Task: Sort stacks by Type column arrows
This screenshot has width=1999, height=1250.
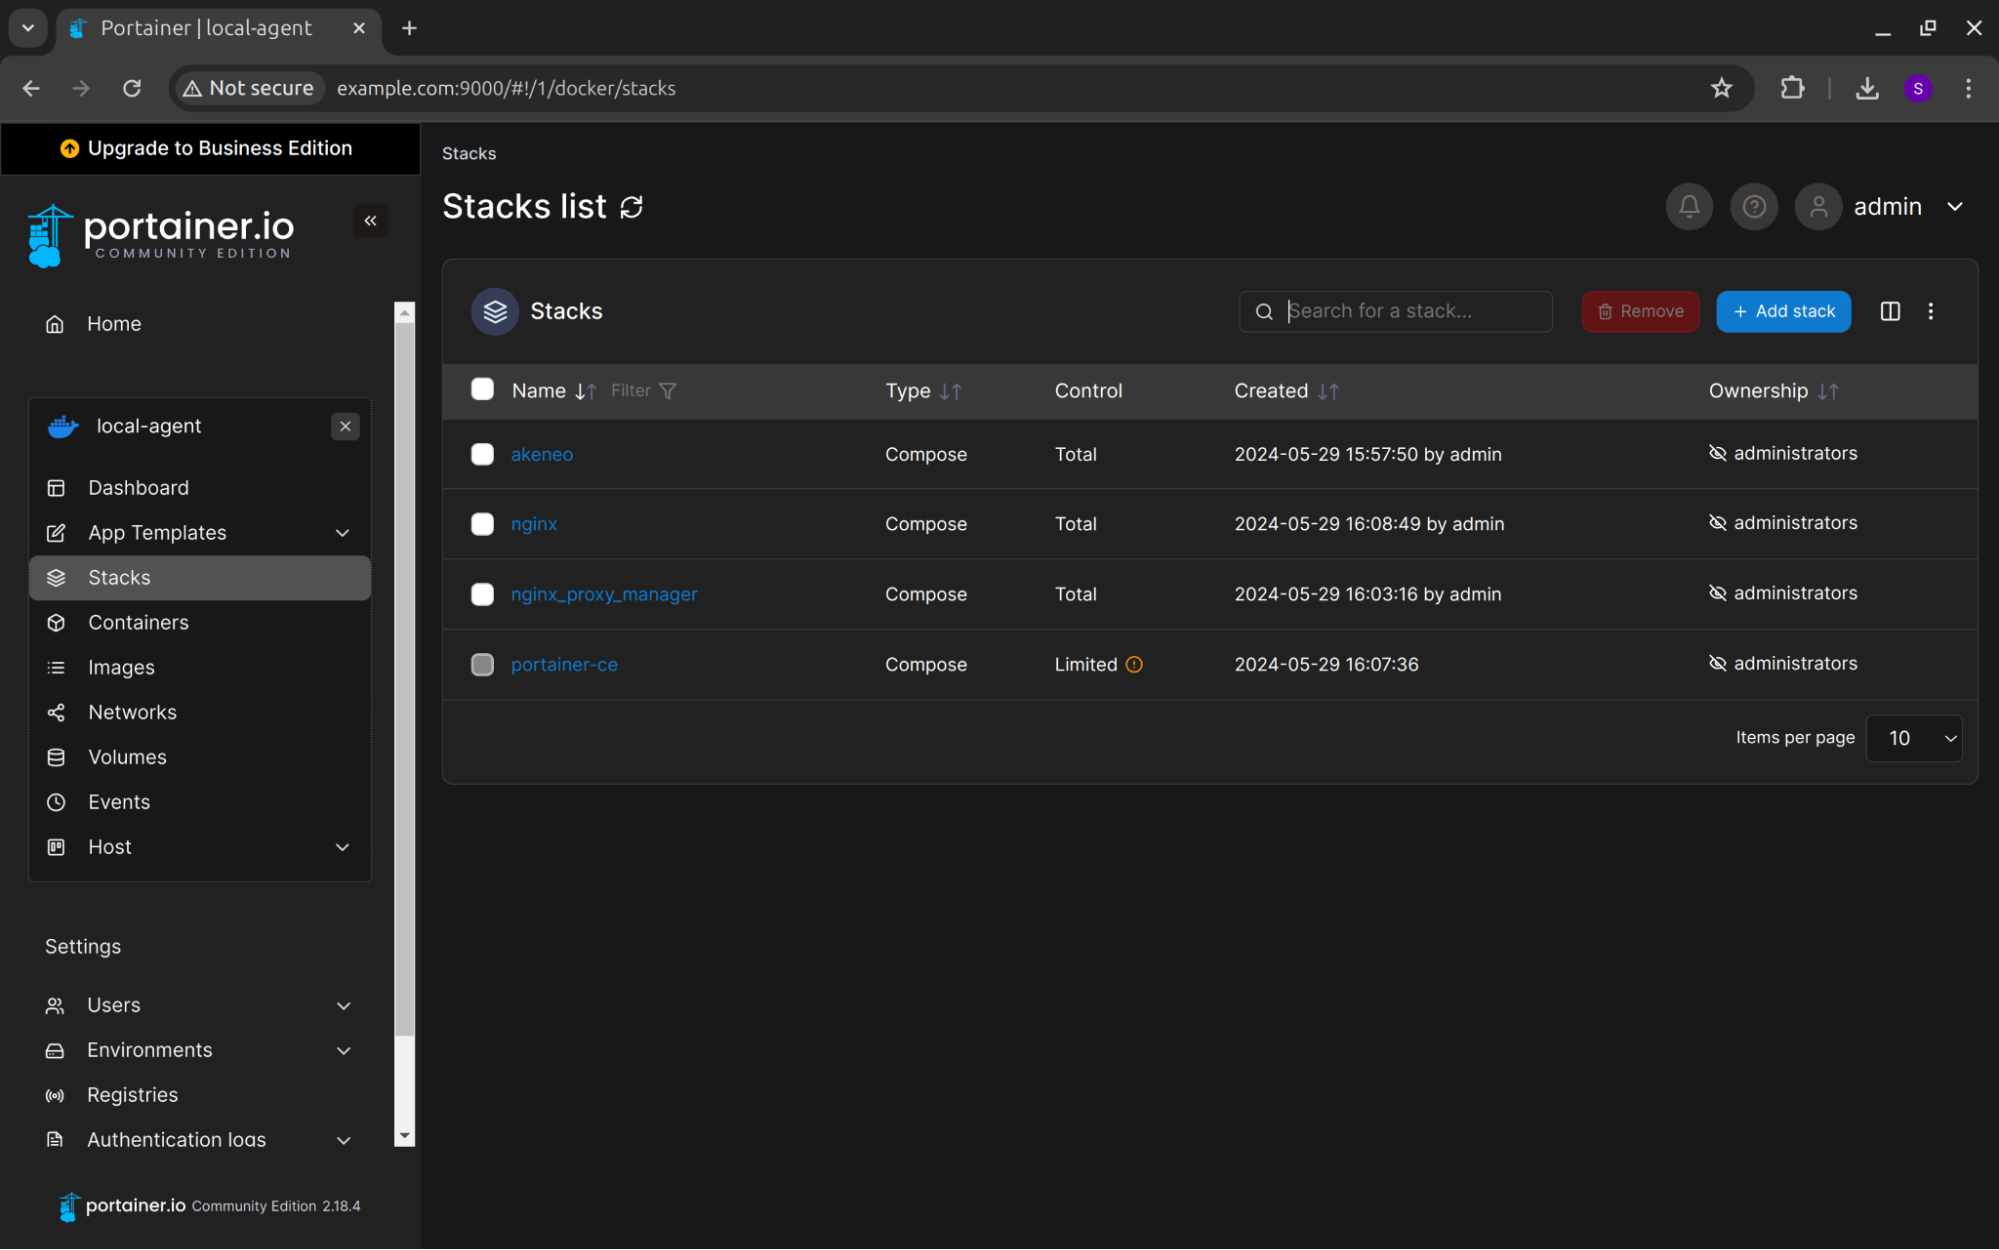Action: [950, 391]
